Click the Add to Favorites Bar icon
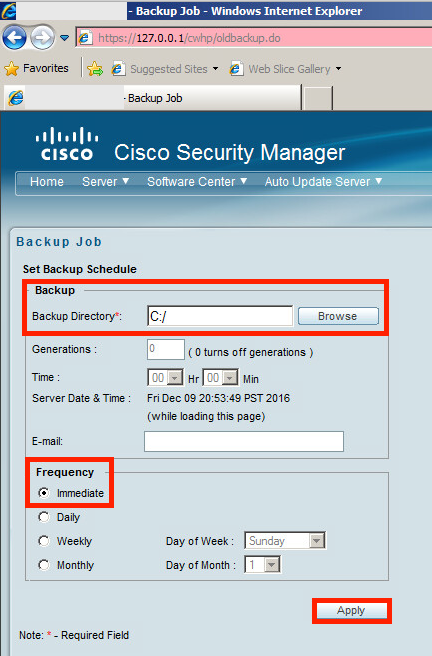432x656 pixels. tap(95, 69)
